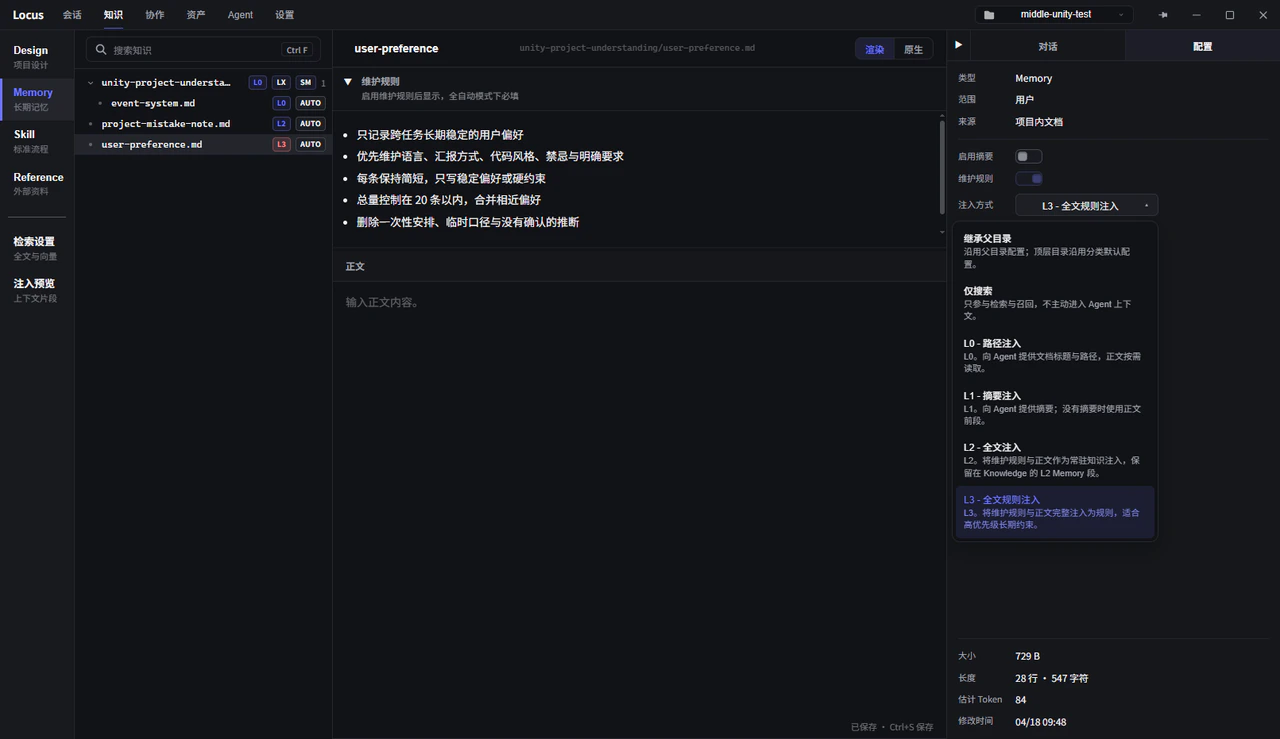Viewport: 1280px width, 739px height.
Task: Switch editor to 原生 view mode
Action: (x=913, y=49)
